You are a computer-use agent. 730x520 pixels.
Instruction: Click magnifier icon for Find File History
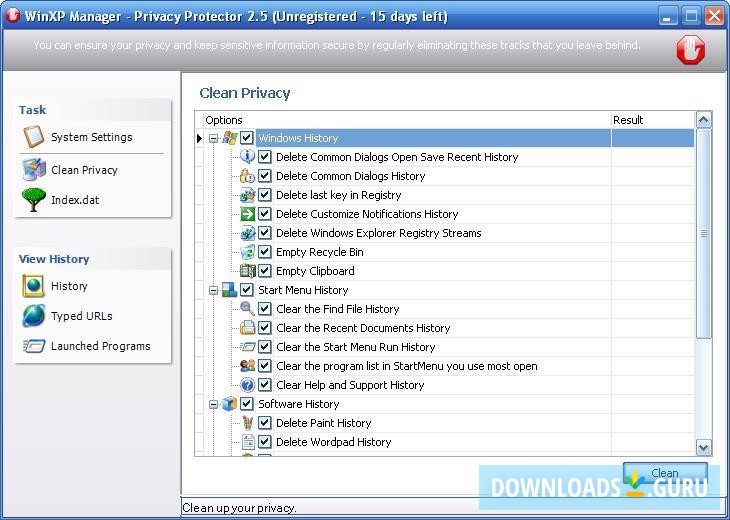[x=248, y=309]
